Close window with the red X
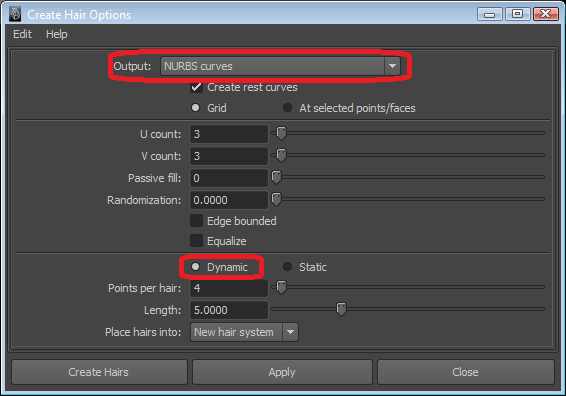Screen dimensions: 566x396 546,14
